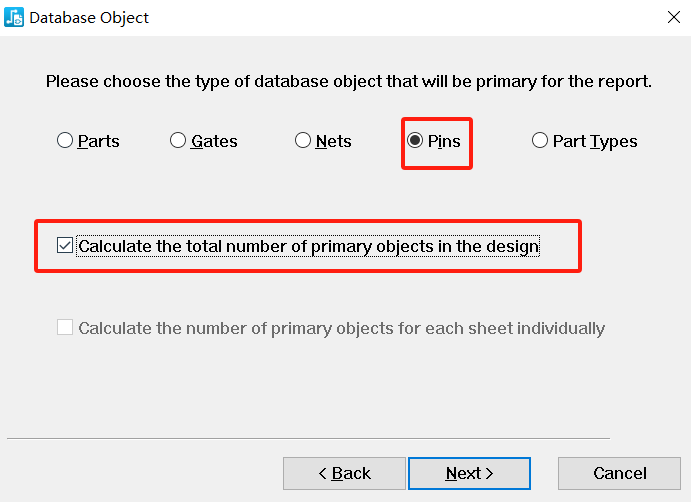Click the "Parts" label text

pos(98,141)
